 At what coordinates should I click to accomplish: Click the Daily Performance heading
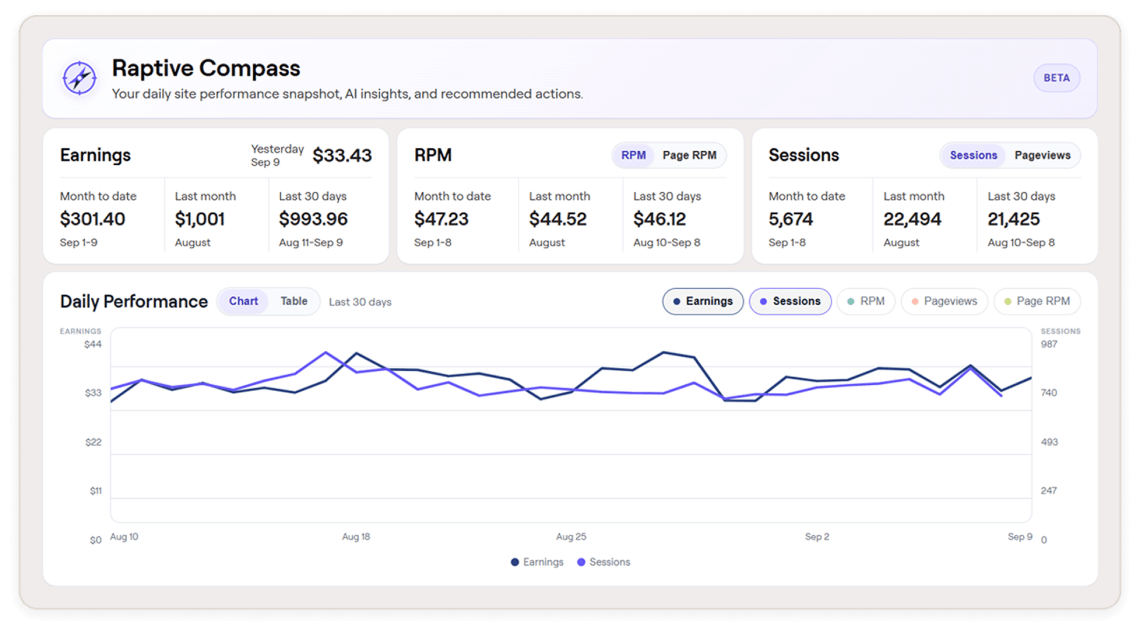pos(134,302)
